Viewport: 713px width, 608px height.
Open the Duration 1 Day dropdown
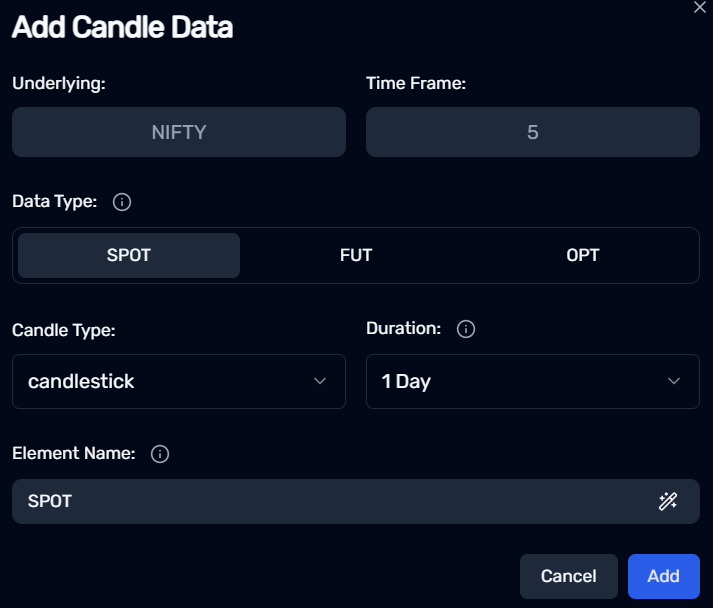532,382
